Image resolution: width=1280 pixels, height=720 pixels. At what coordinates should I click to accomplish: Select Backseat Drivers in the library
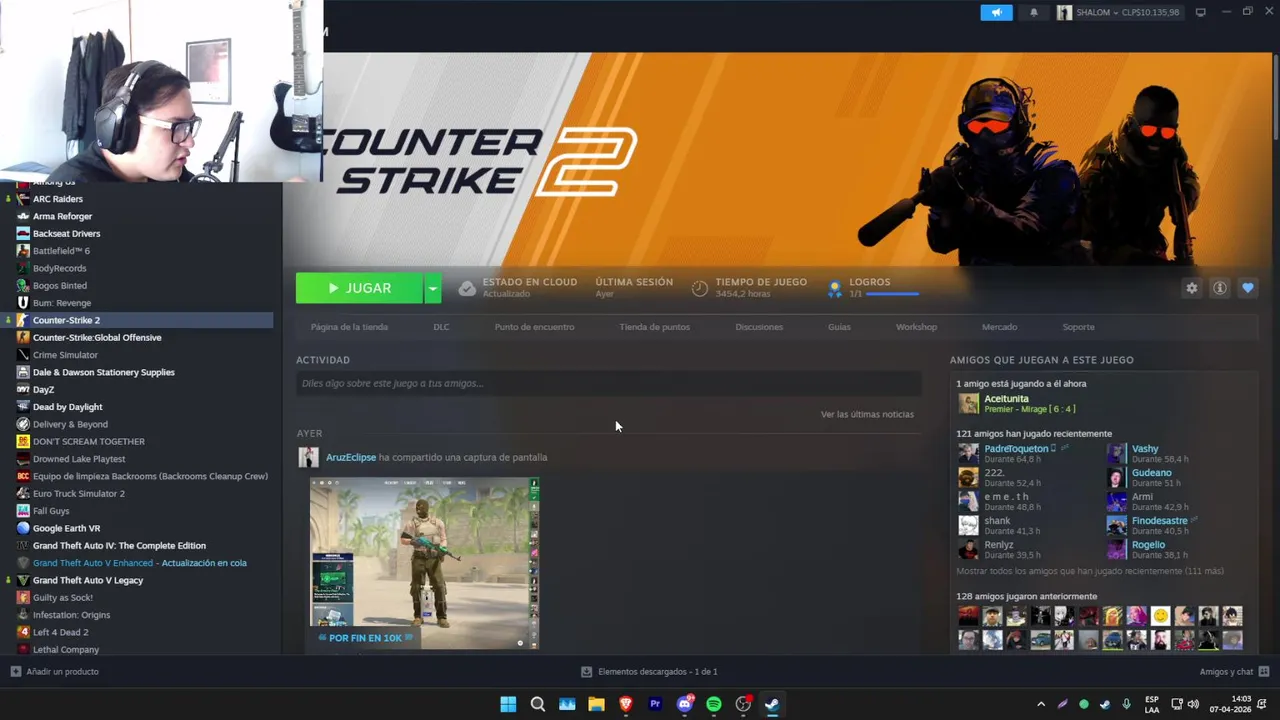click(66, 233)
